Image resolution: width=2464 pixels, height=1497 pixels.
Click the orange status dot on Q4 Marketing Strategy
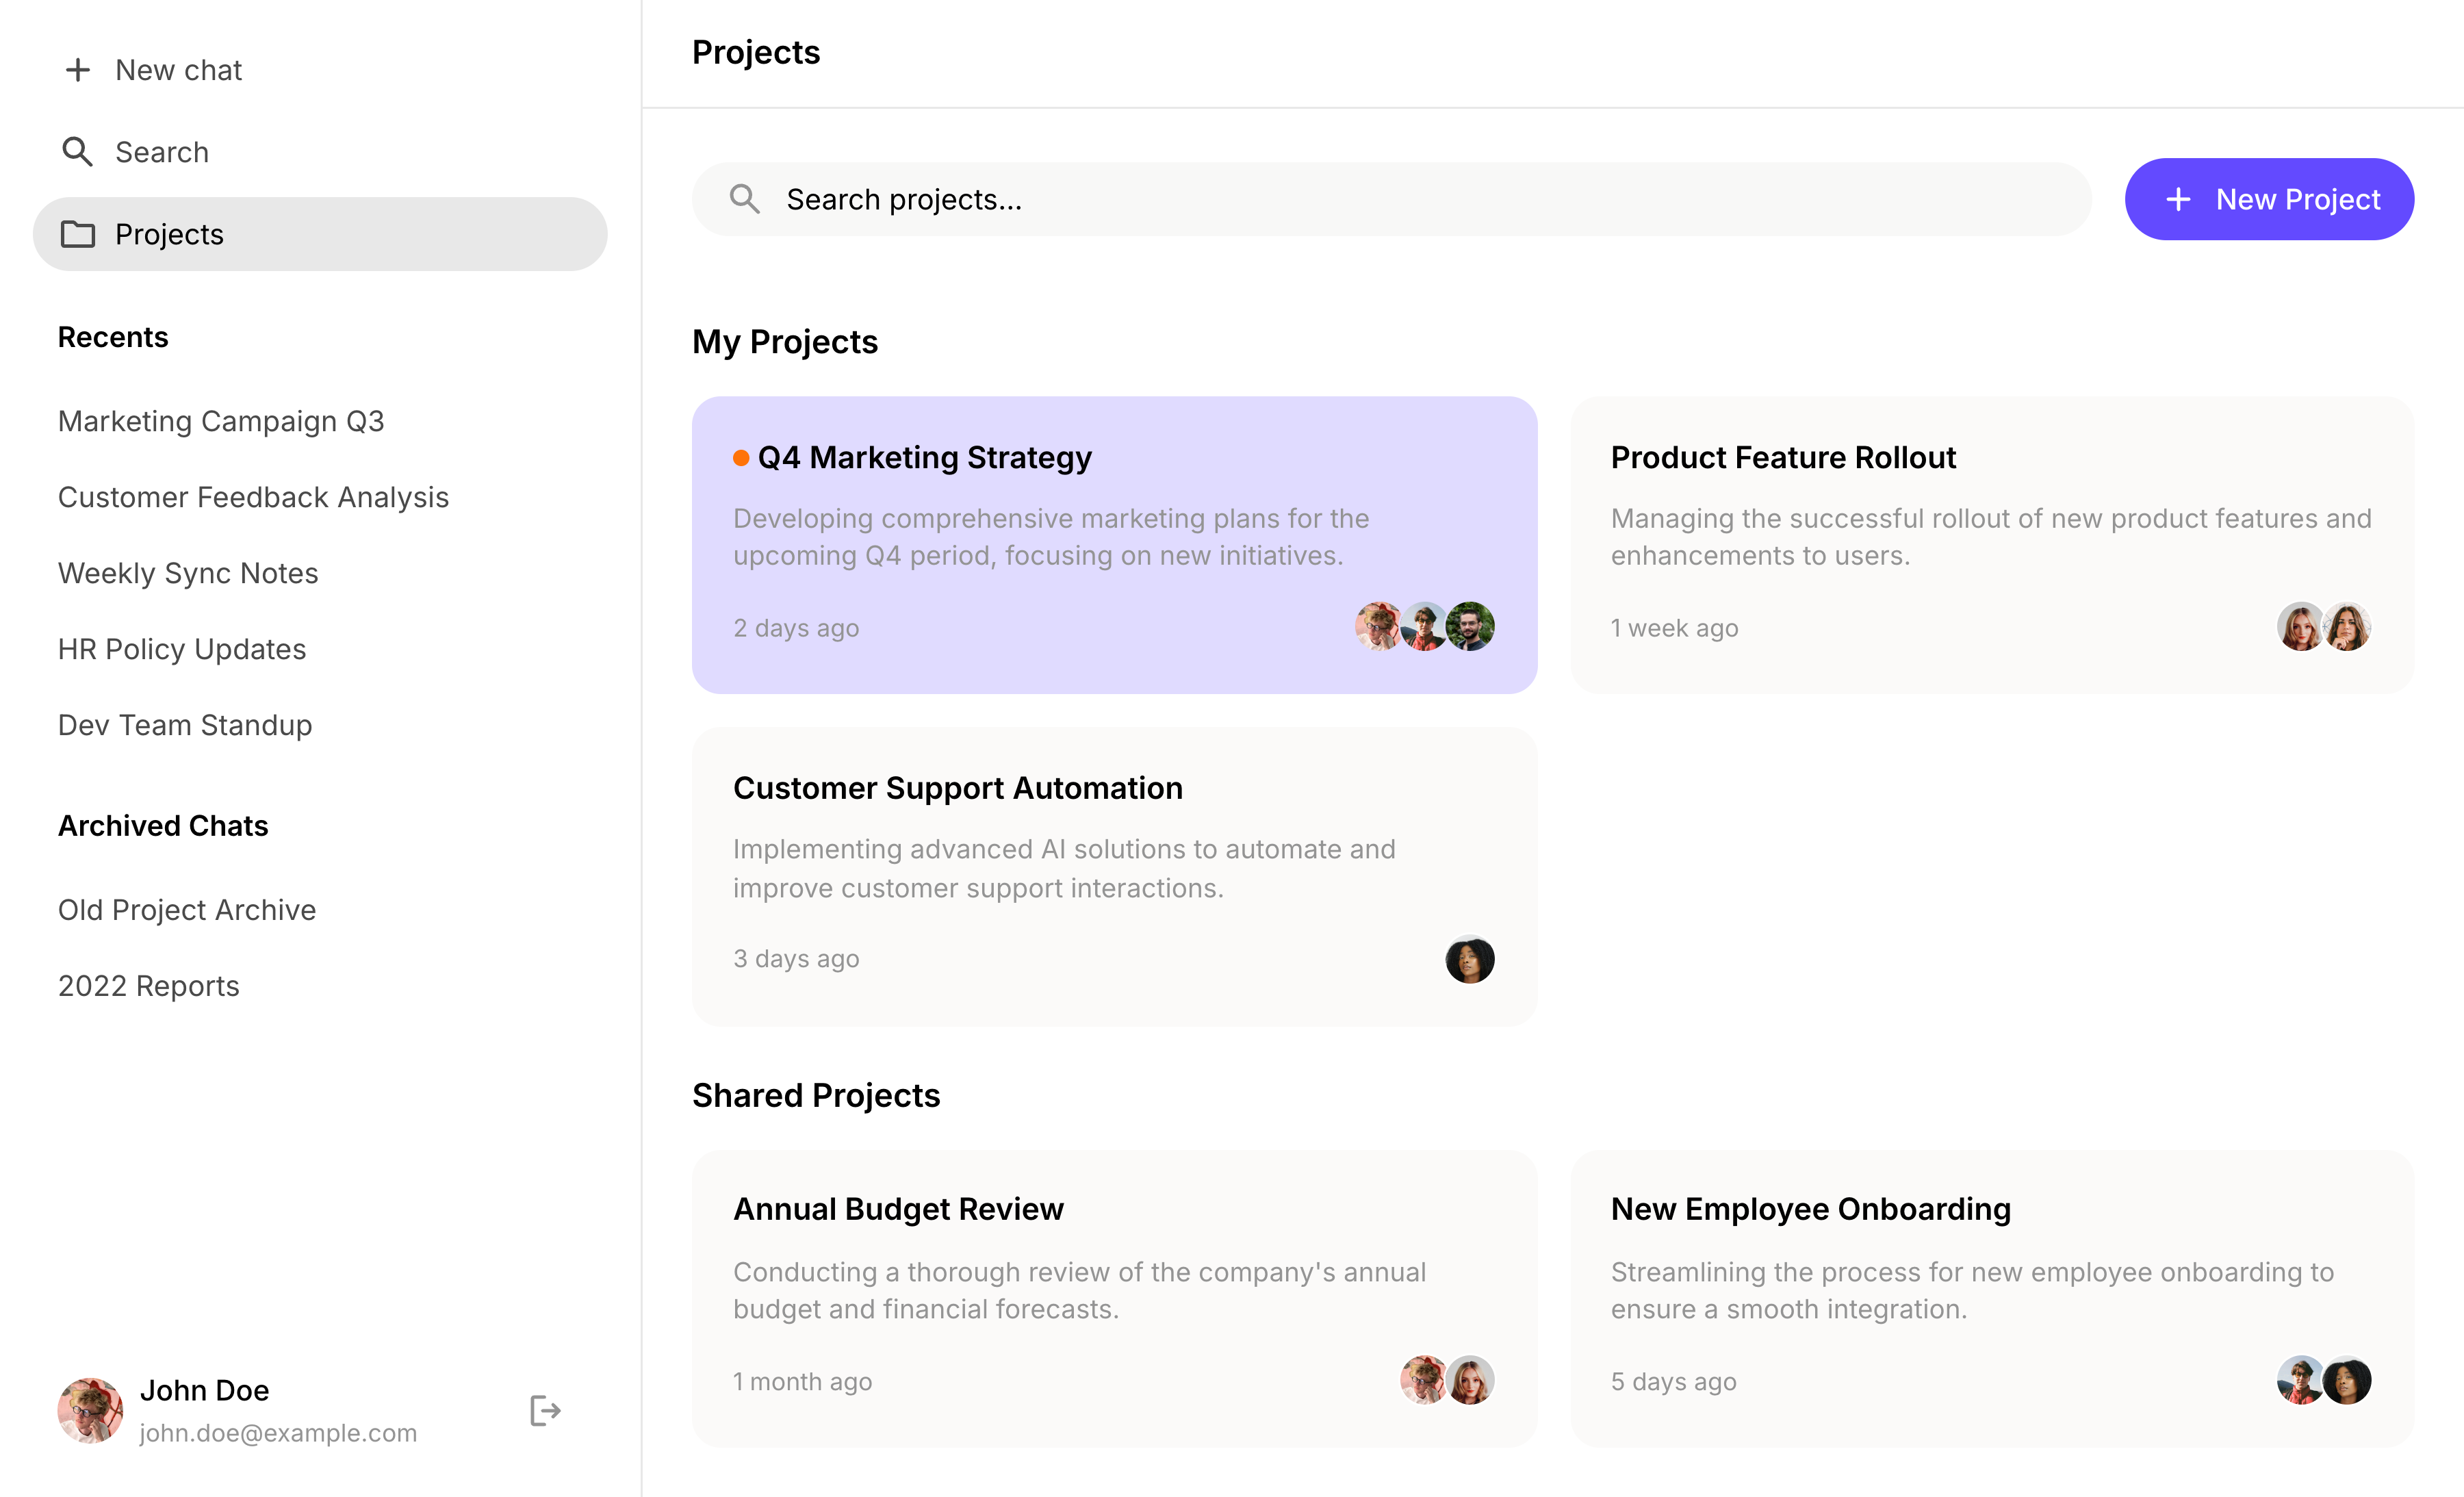741,458
